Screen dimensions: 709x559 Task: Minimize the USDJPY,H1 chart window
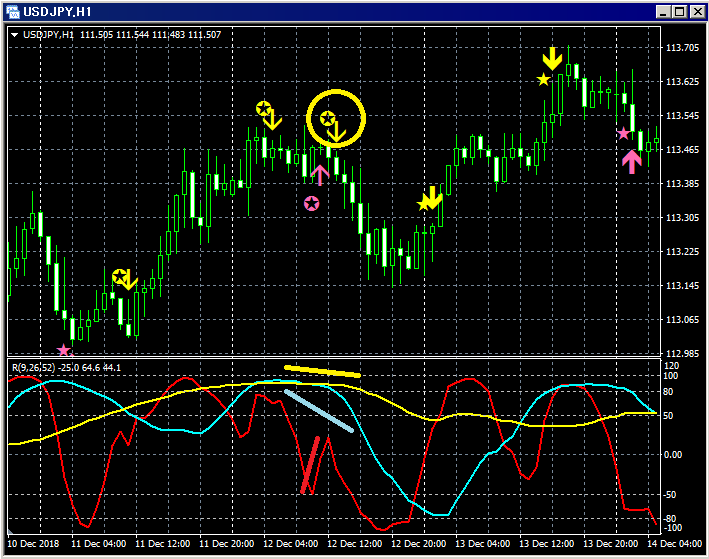(663, 12)
